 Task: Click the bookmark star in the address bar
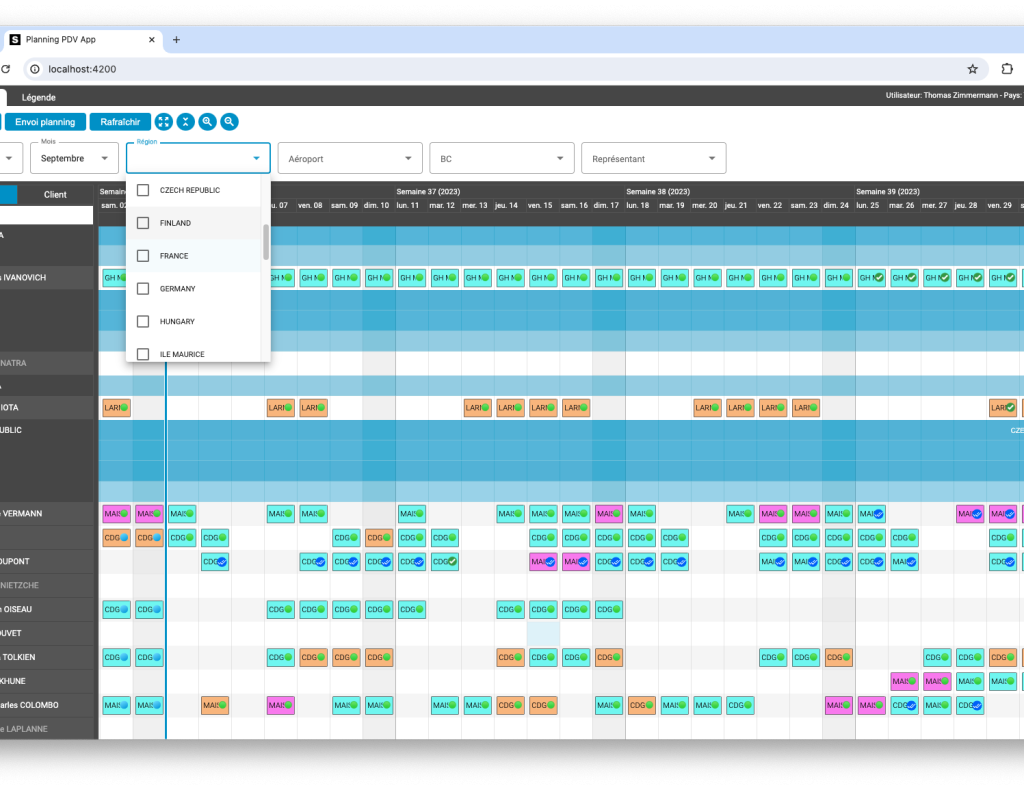[x=972, y=69]
